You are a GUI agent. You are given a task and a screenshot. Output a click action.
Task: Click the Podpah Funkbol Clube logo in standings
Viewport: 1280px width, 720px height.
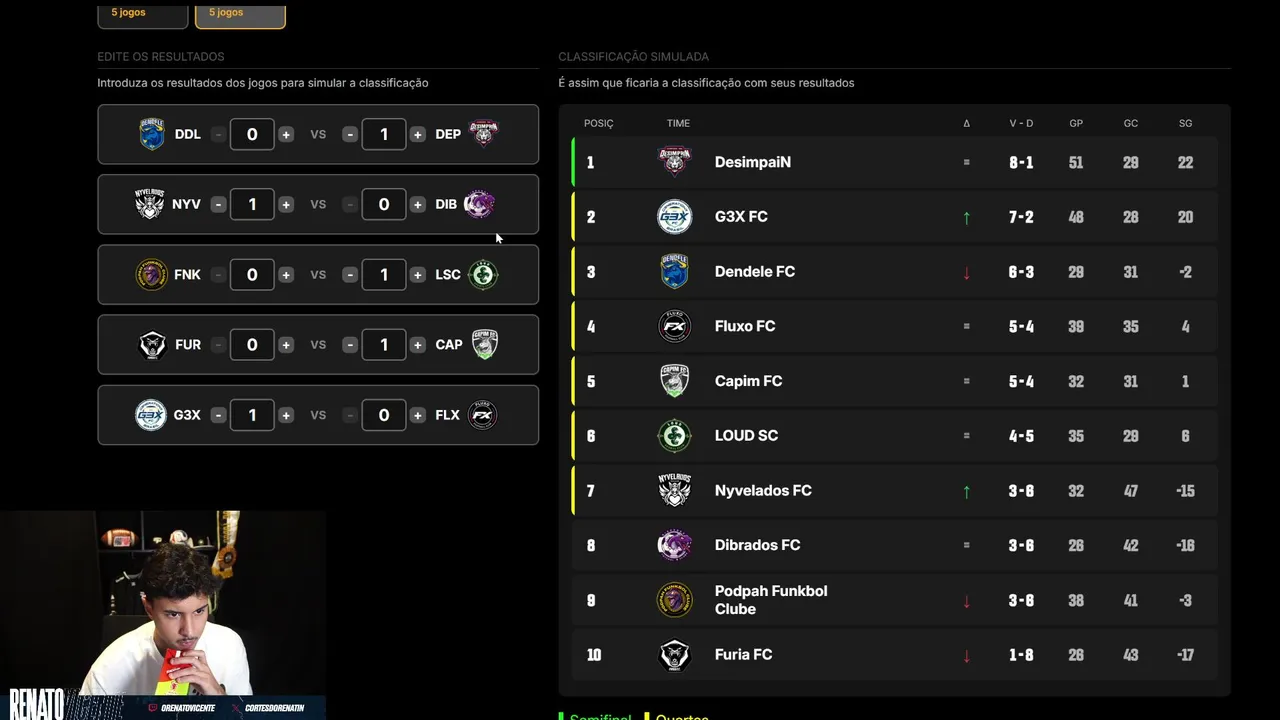point(675,600)
